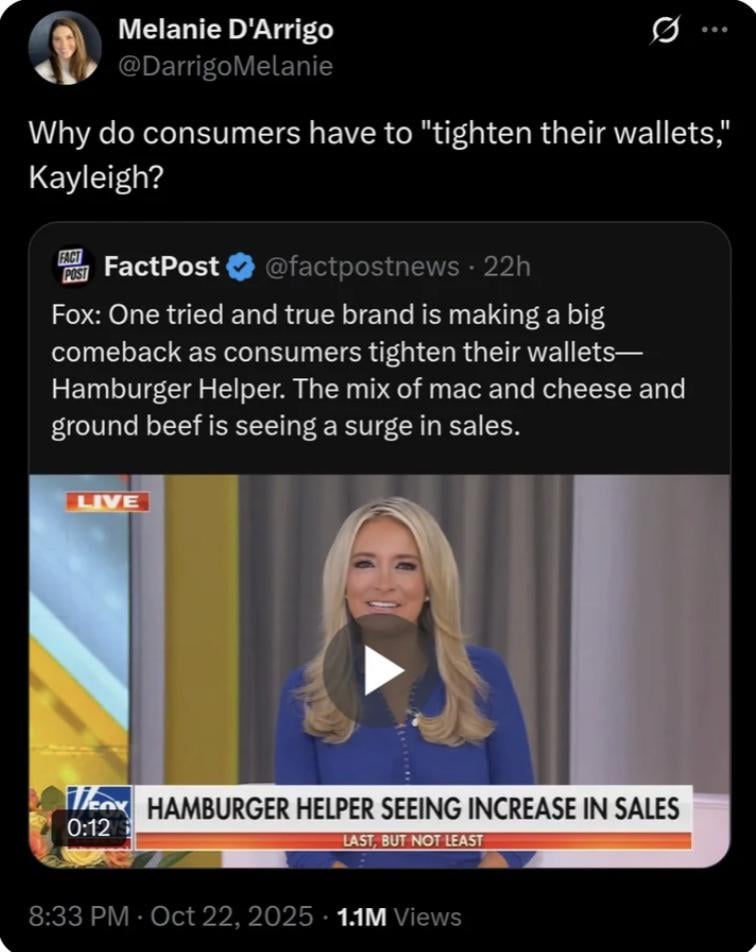
Task: Click the main tweet text mentioning Kayleigh
Action: [378, 155]
